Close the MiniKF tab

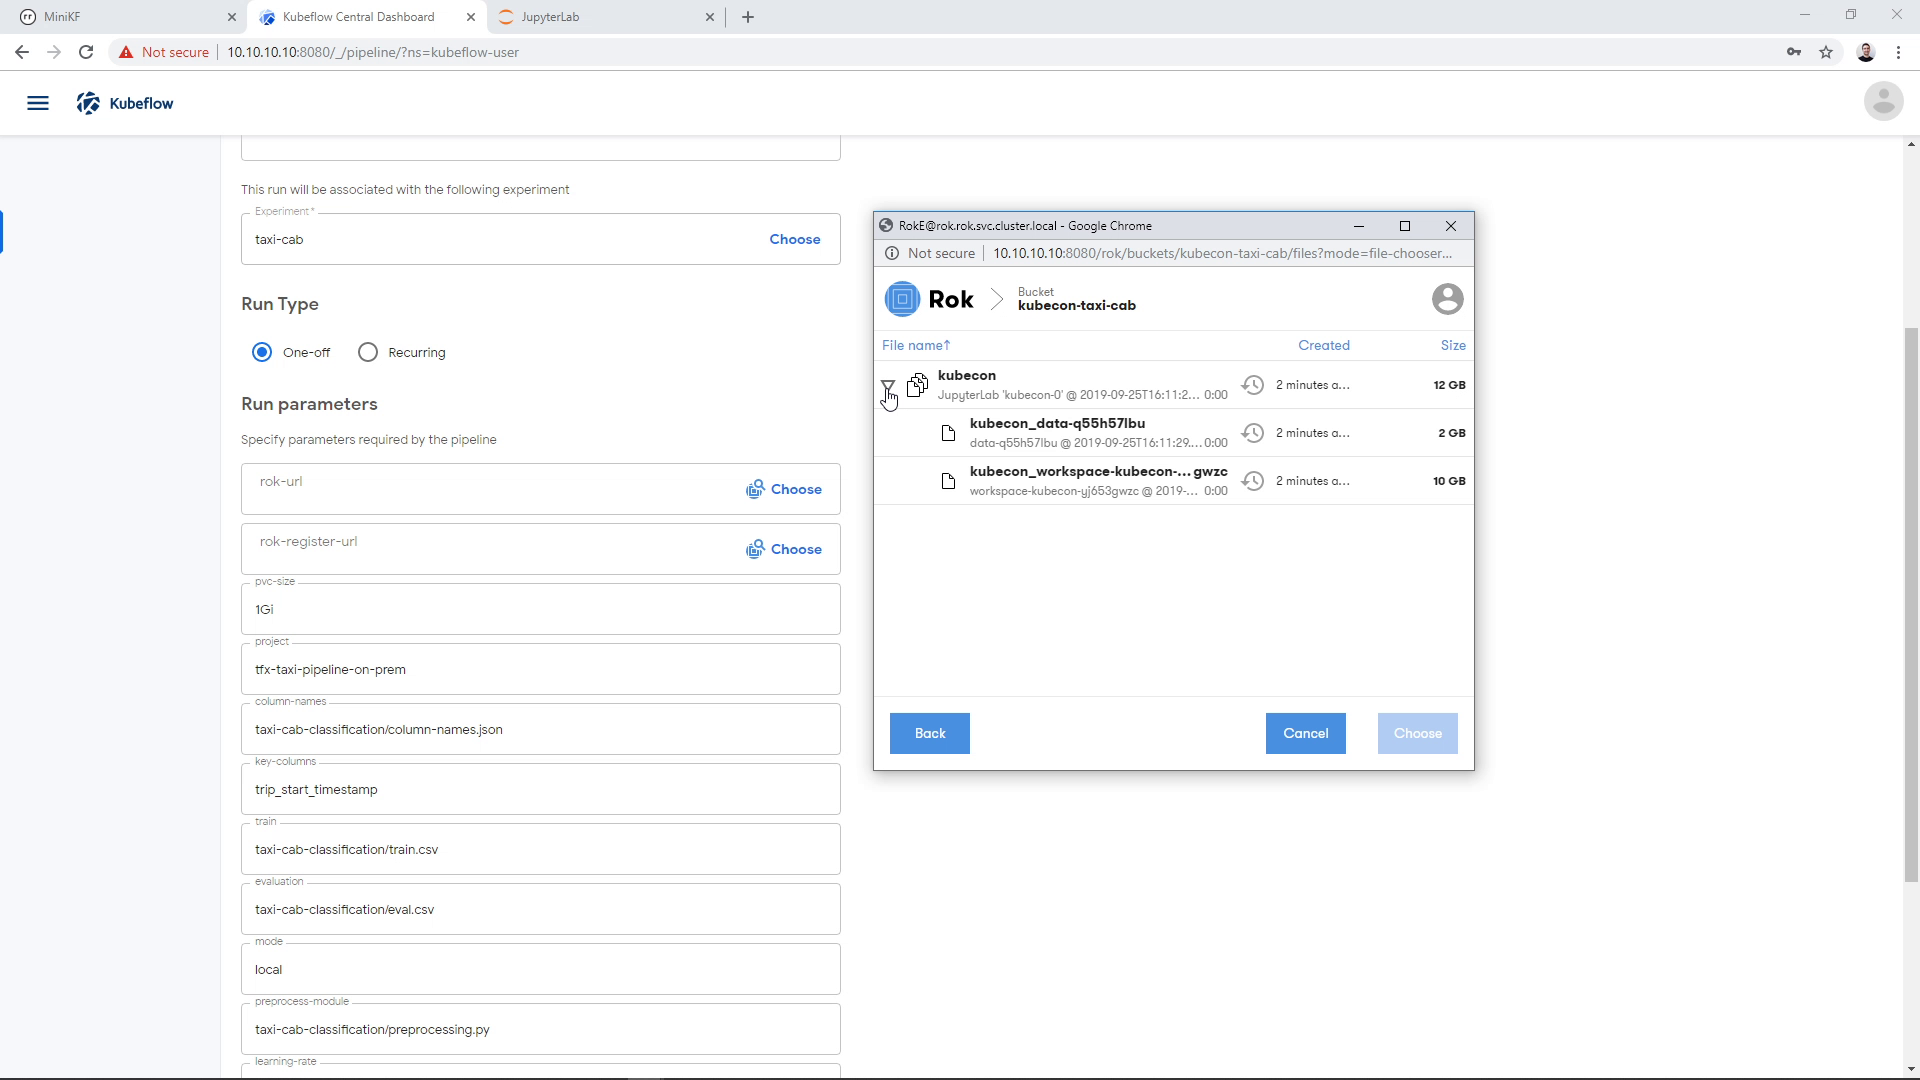tap(231, 17)
